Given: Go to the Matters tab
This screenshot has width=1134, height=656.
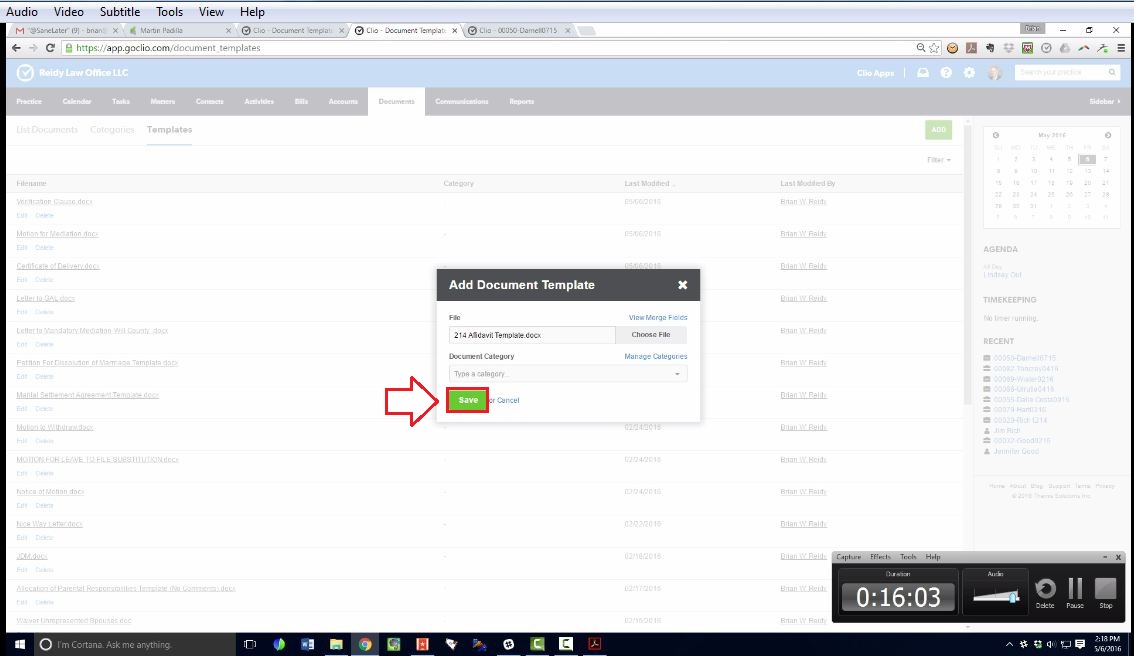Looking at the screenshot, I should (x=163, y=101).
